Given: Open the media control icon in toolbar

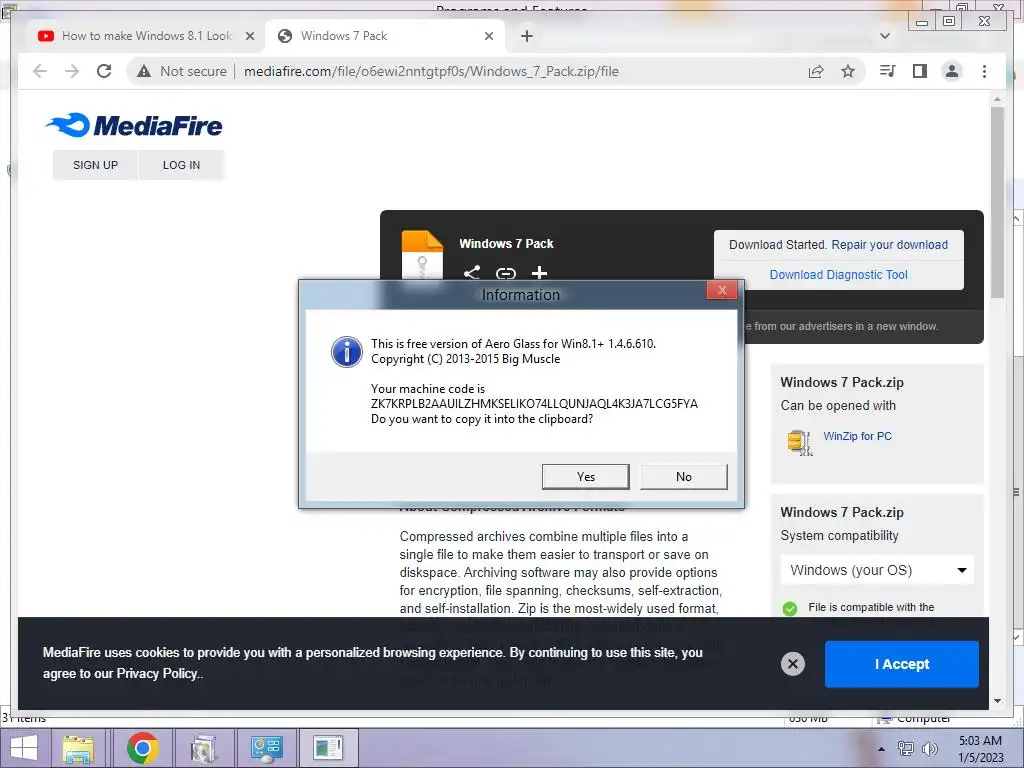Looking at the screenshot, I should coord(888,71).
